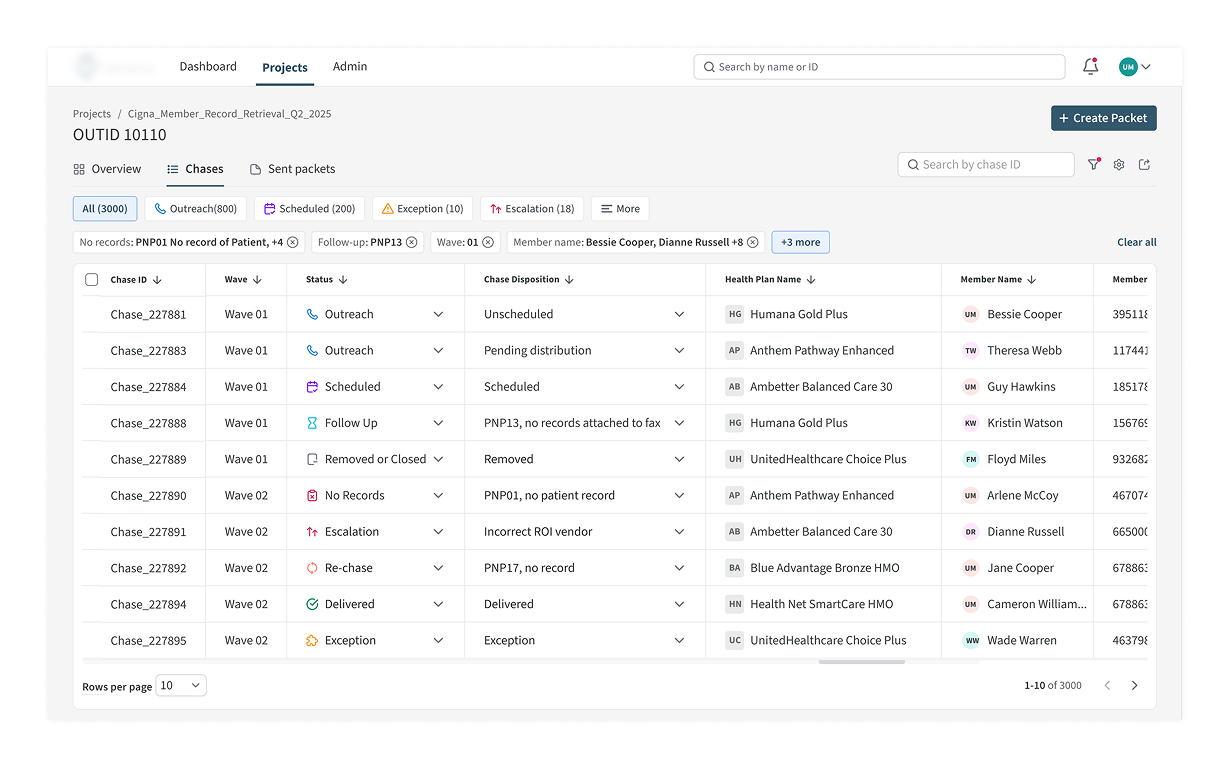Viewport: 1230px width, 768px height.
Task: Open the Dashboard navigation item
Action: (208, 67)
